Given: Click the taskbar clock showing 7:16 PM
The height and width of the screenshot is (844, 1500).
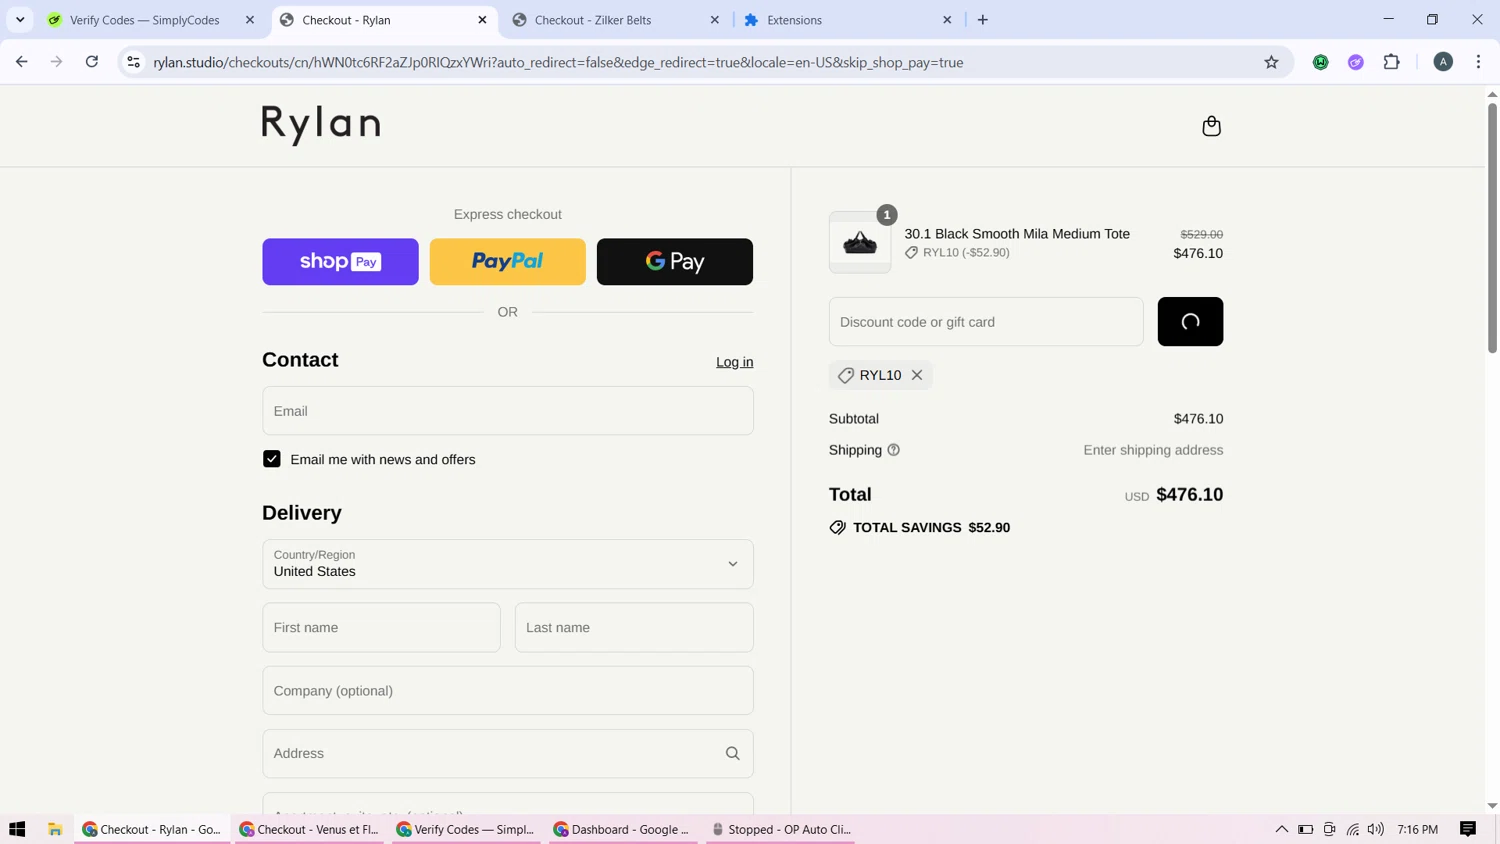Looking at the screenshot, I should (x=1417, y=829).
